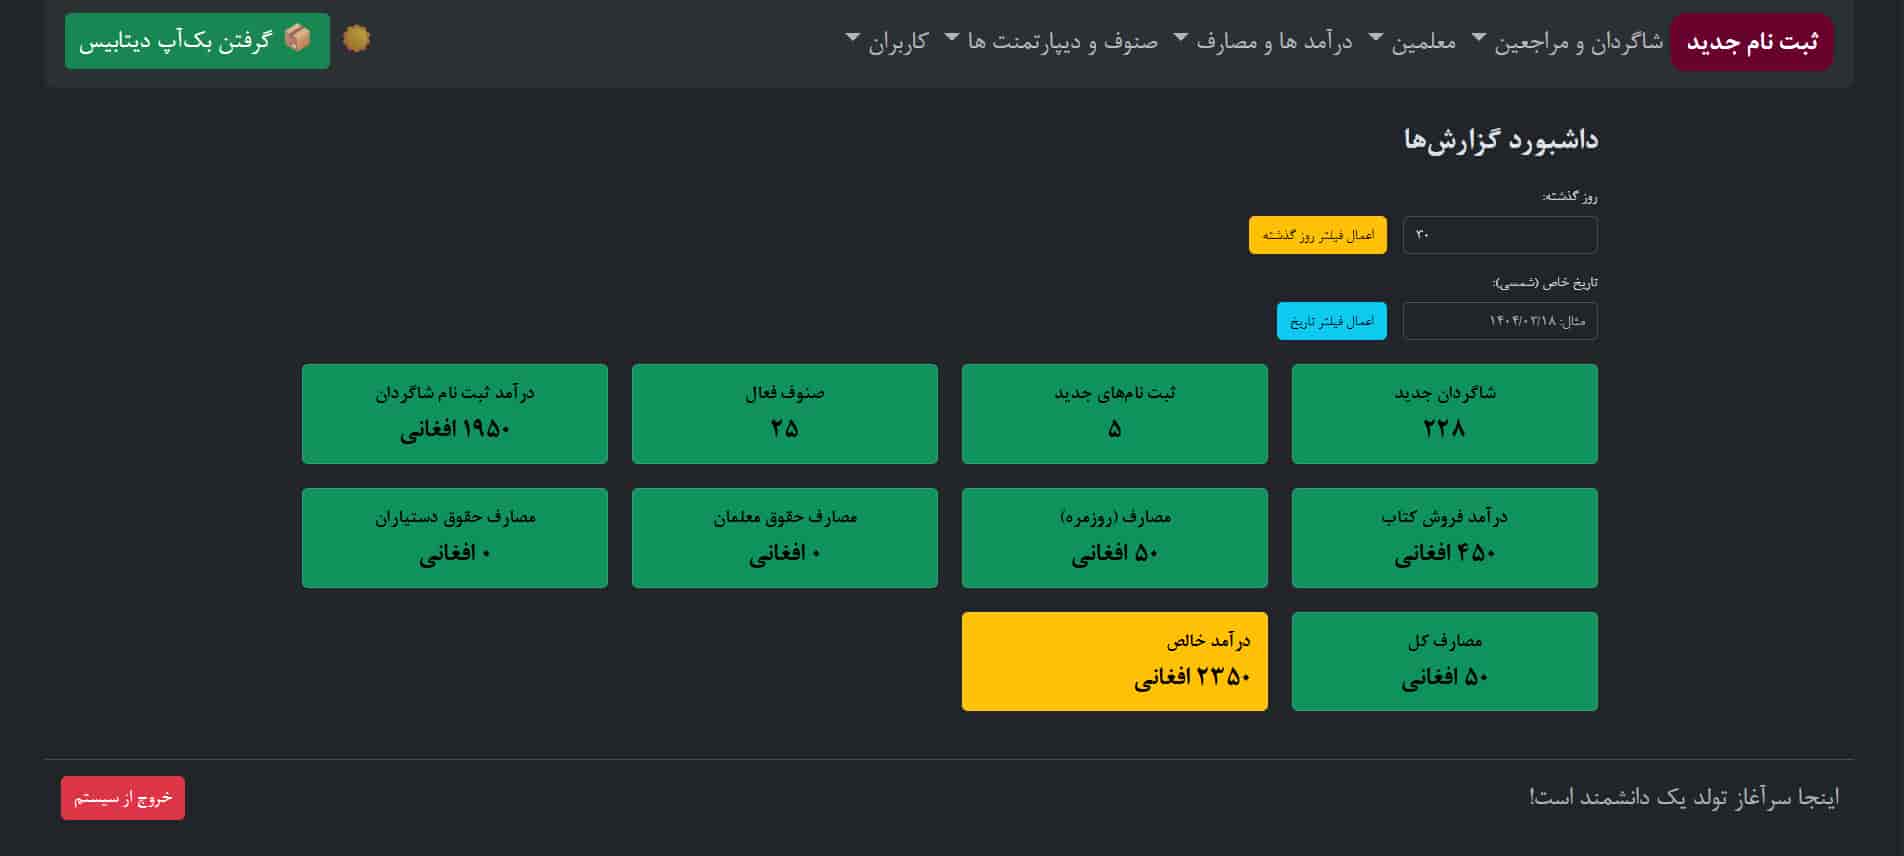The width and height of the screenshot is (1904, 856).
Task: Click the گرفتن بک‌آپ دیتابیس backup button
Action: pos(197,41)
